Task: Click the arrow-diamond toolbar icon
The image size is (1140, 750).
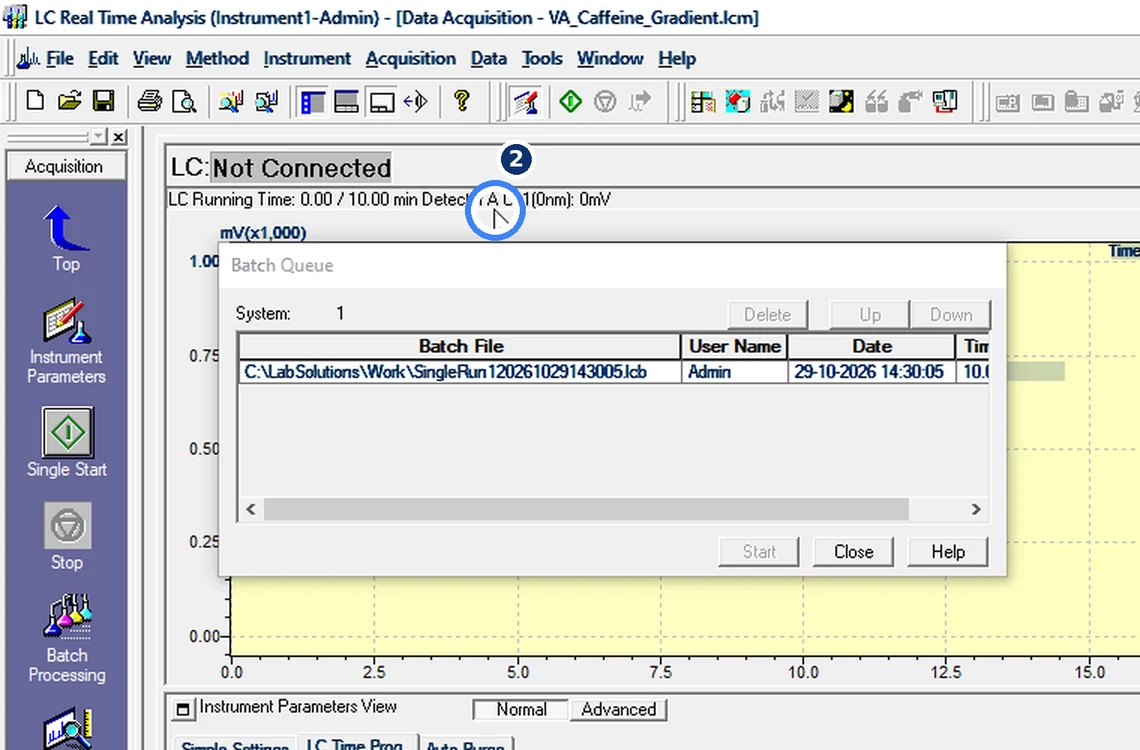Action: click(415, 102)
